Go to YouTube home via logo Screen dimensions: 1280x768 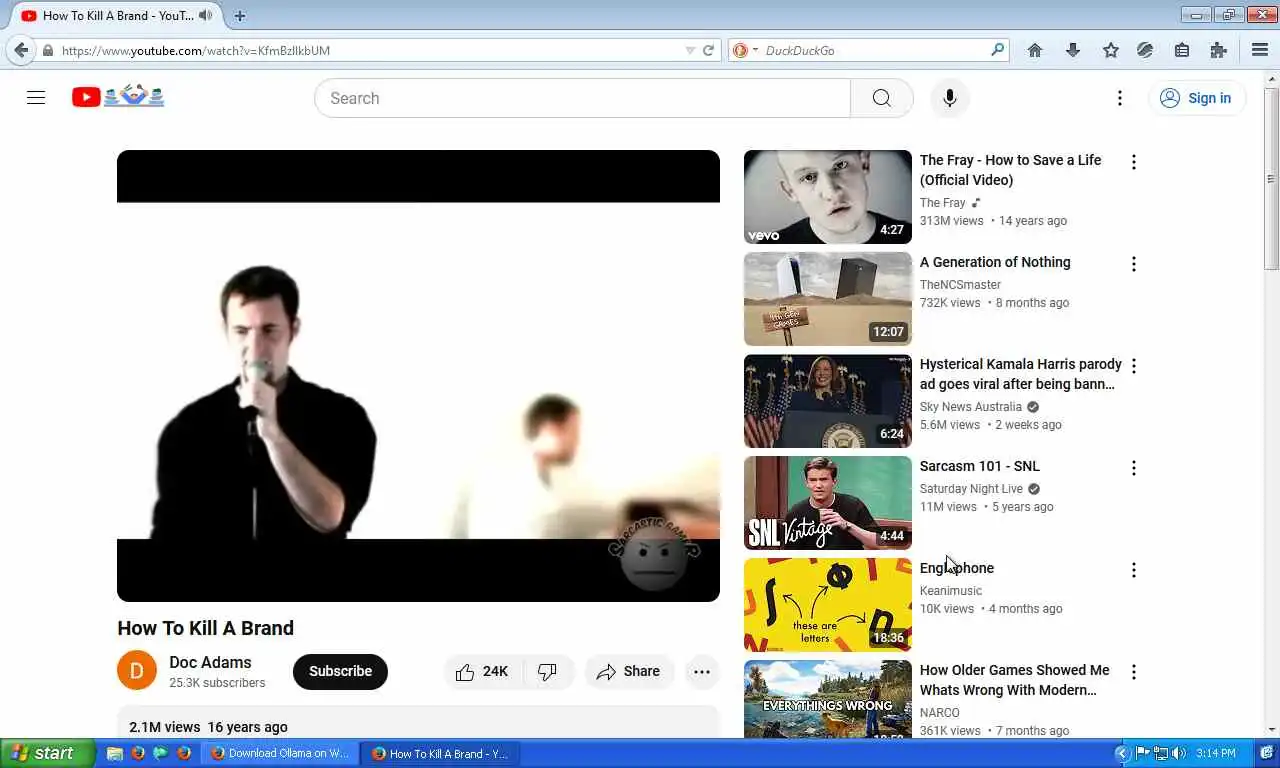click(x=118, y=96)
